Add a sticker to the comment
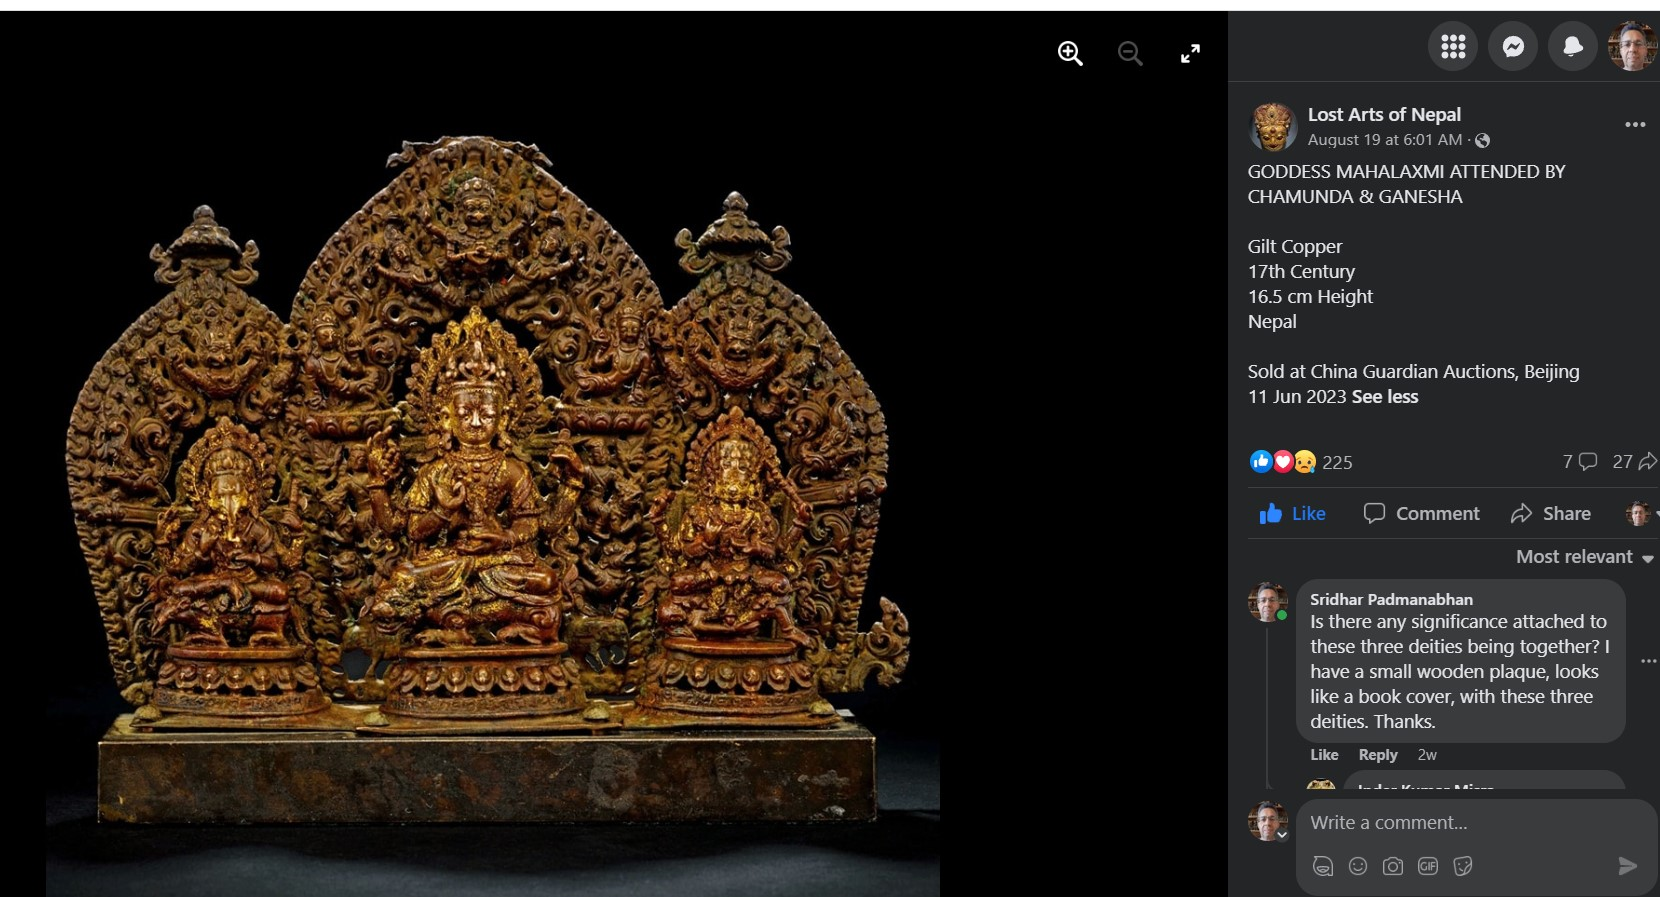Viewport: 1660px width, 897px height. 1463,866
